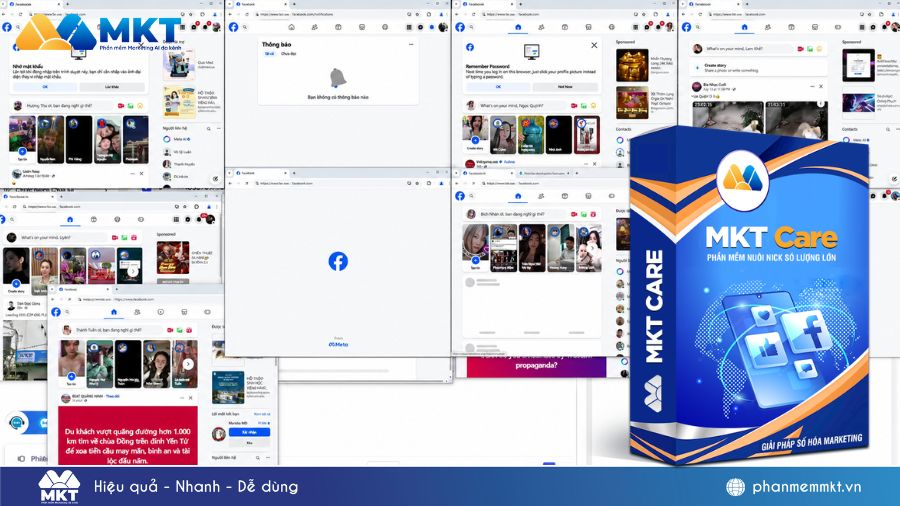Click the Facebook logo in the loading window
The width and height of the screenshot is (900, 506).
pos(338,261)
